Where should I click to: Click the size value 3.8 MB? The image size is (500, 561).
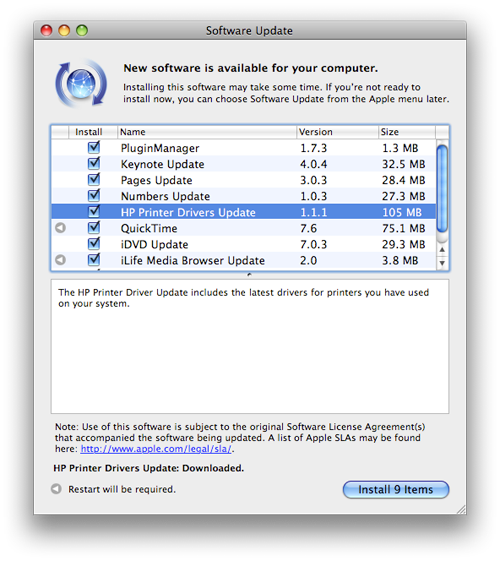pos(400,261)
